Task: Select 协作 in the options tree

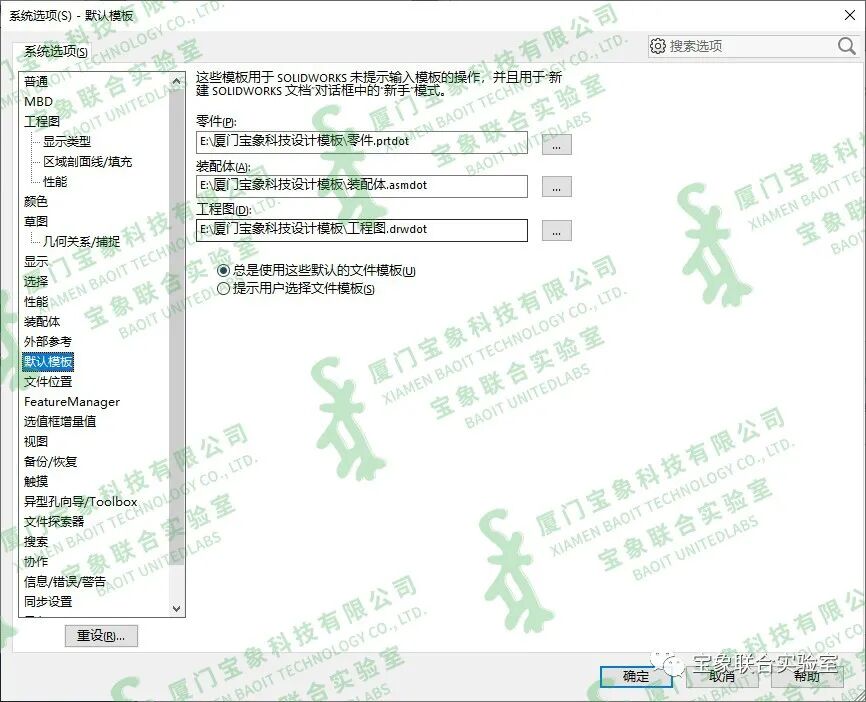Action: pos(36,561)
